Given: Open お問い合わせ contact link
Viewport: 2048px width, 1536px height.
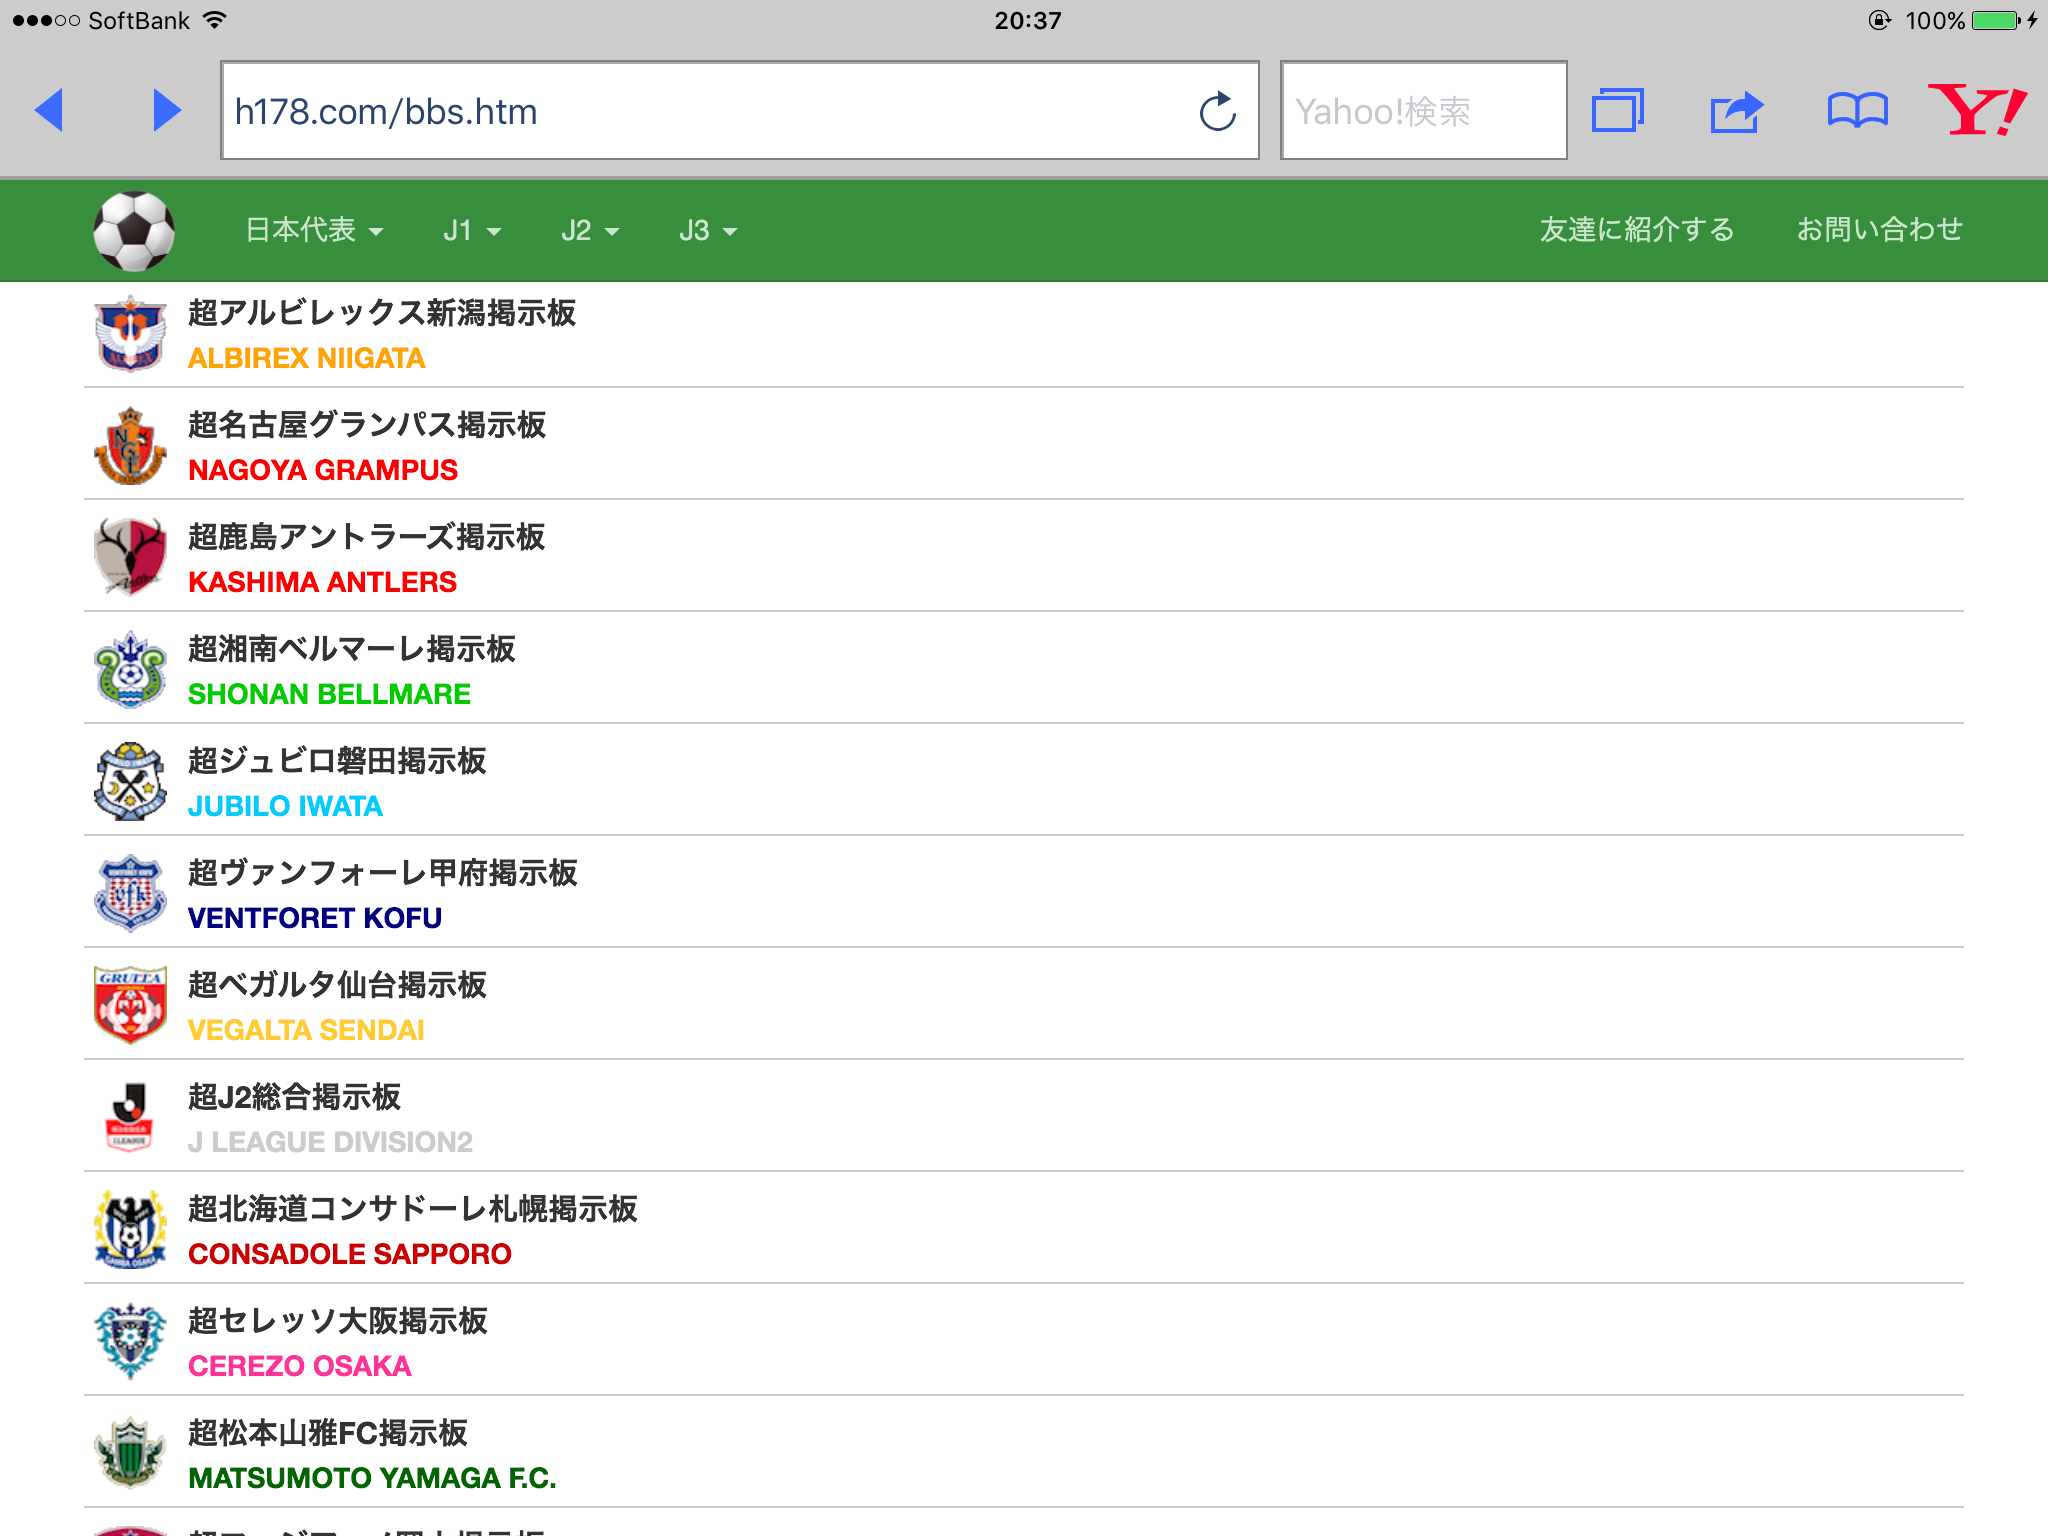Looking at the screenshot, I should [x=1879, y=230].
